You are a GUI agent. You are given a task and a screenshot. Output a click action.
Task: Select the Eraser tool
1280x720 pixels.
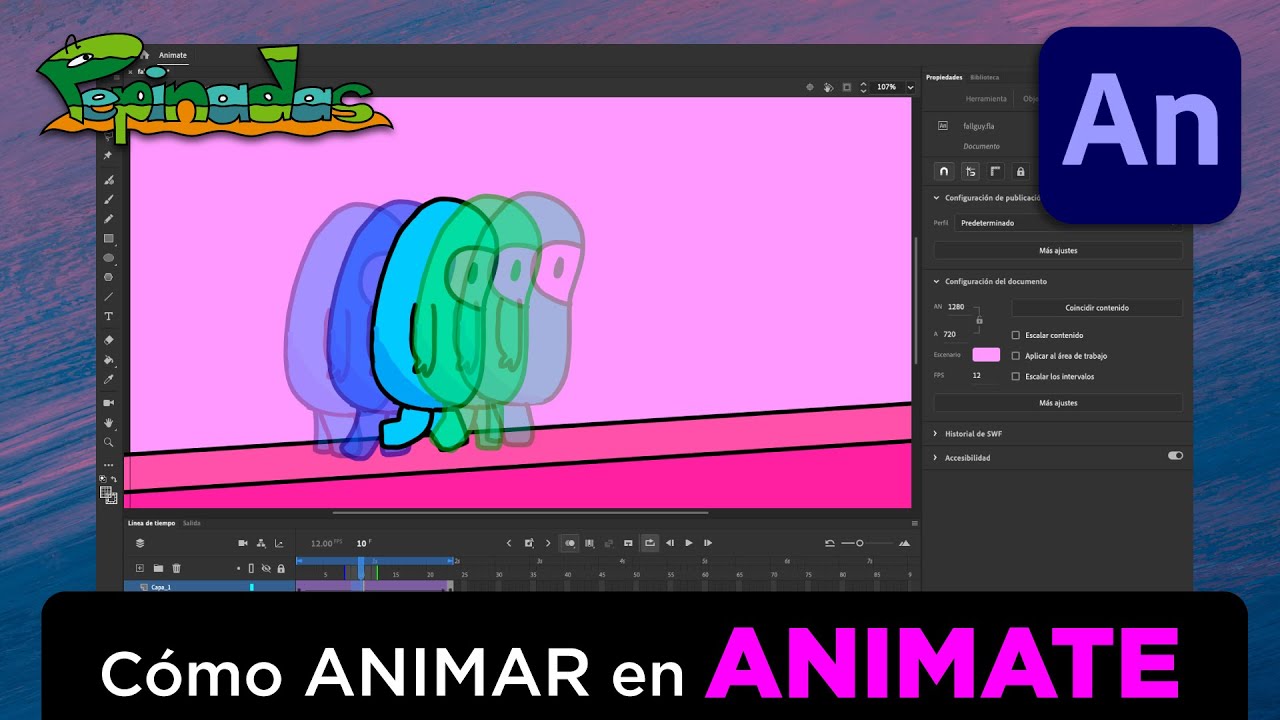tap(109, 340)
